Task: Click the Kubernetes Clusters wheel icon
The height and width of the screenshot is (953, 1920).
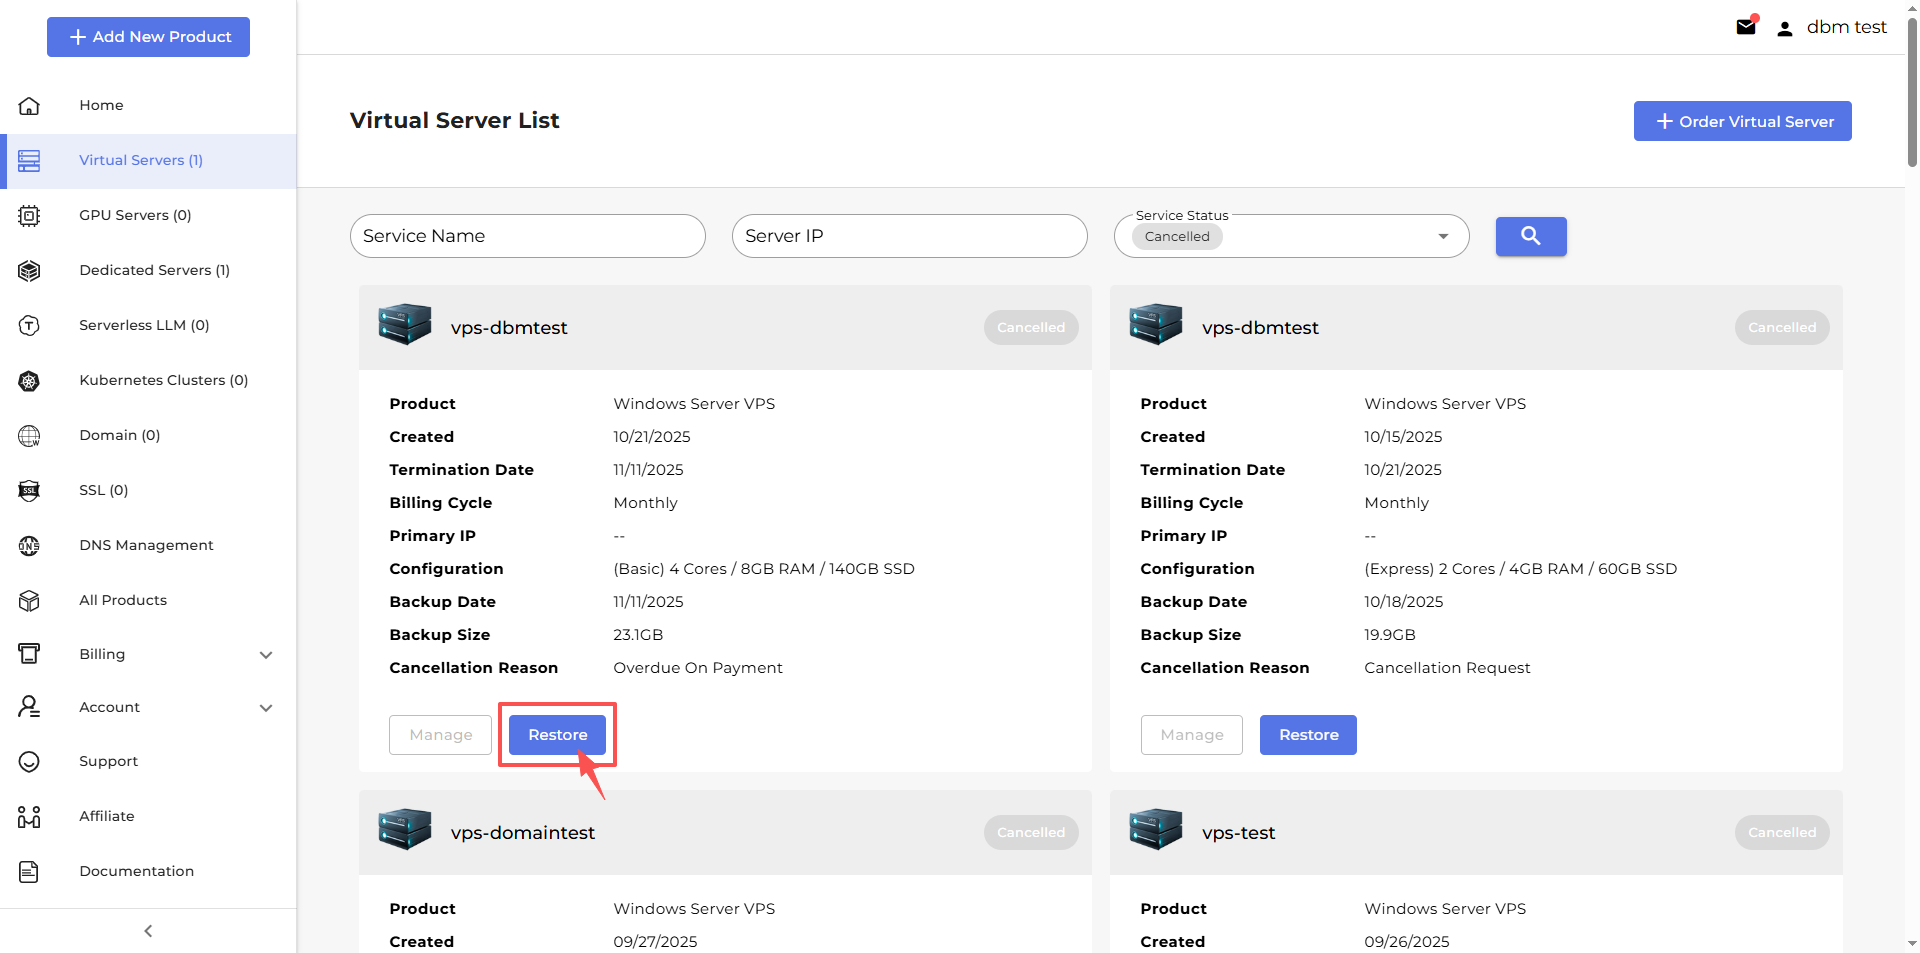Action: coord(29,380)
